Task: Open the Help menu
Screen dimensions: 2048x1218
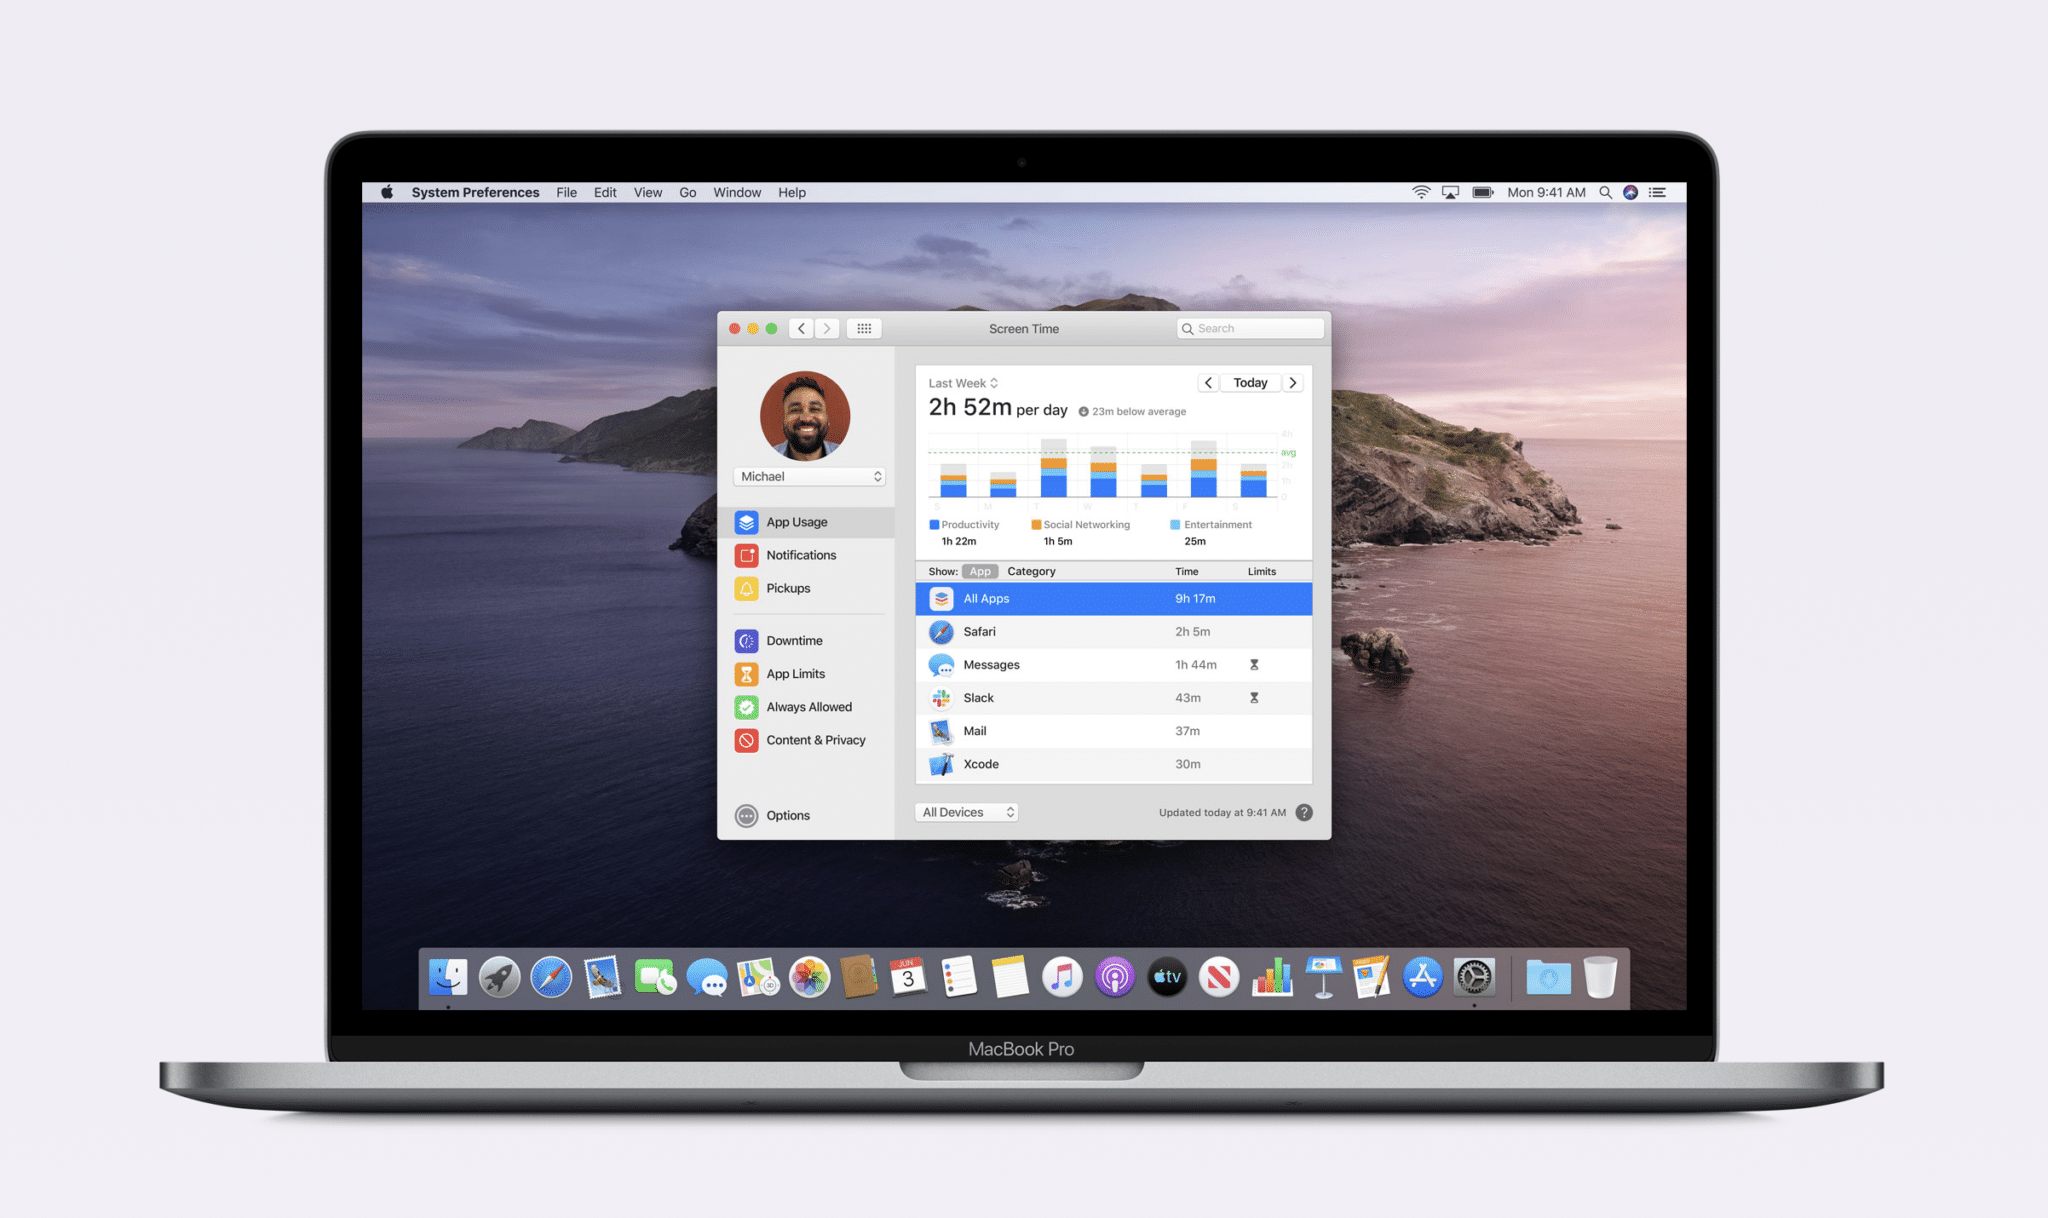Action: click(x=792, y=192)
